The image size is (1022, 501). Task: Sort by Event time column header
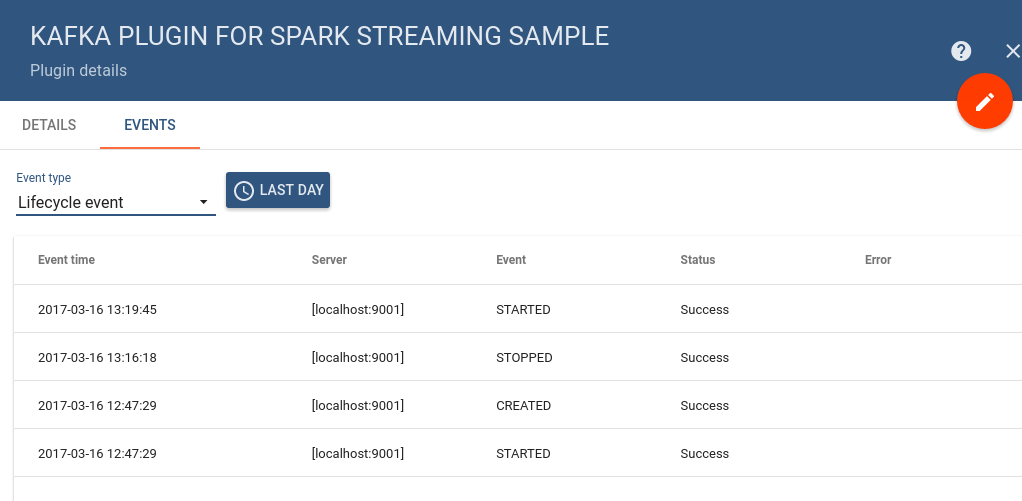click(x=67, y=260)
